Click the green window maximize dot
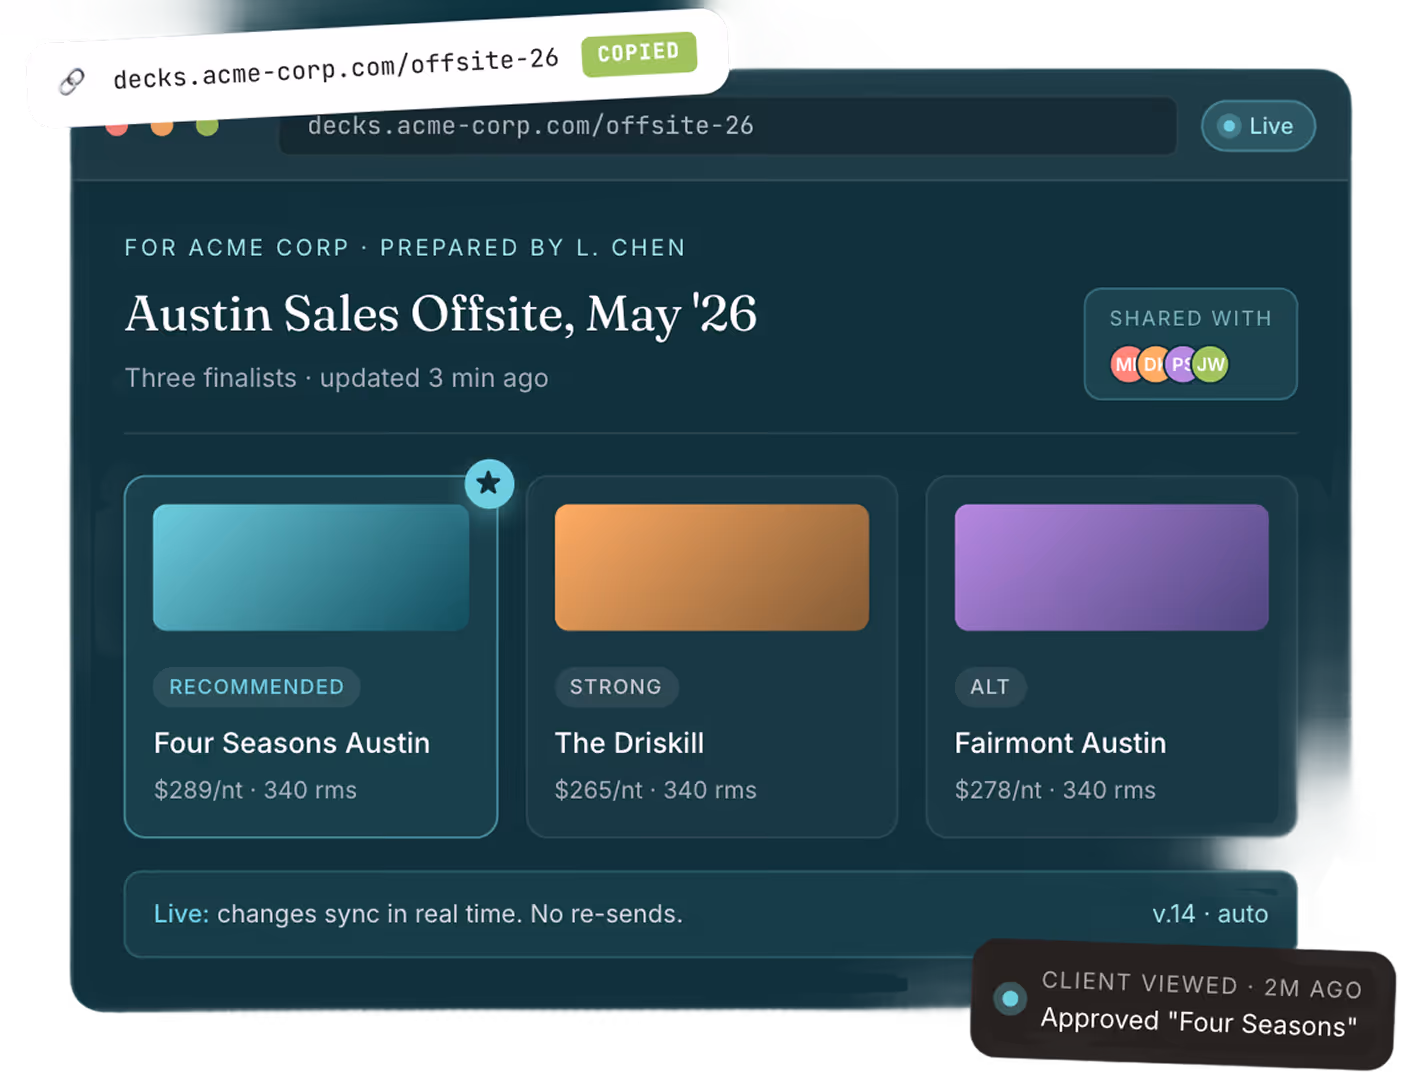The height and width of the screenshot is (1082, 1412). click(x=207, y=126)
